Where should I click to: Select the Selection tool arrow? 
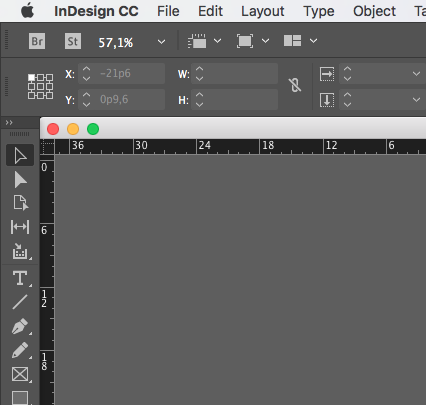(20, 155)
